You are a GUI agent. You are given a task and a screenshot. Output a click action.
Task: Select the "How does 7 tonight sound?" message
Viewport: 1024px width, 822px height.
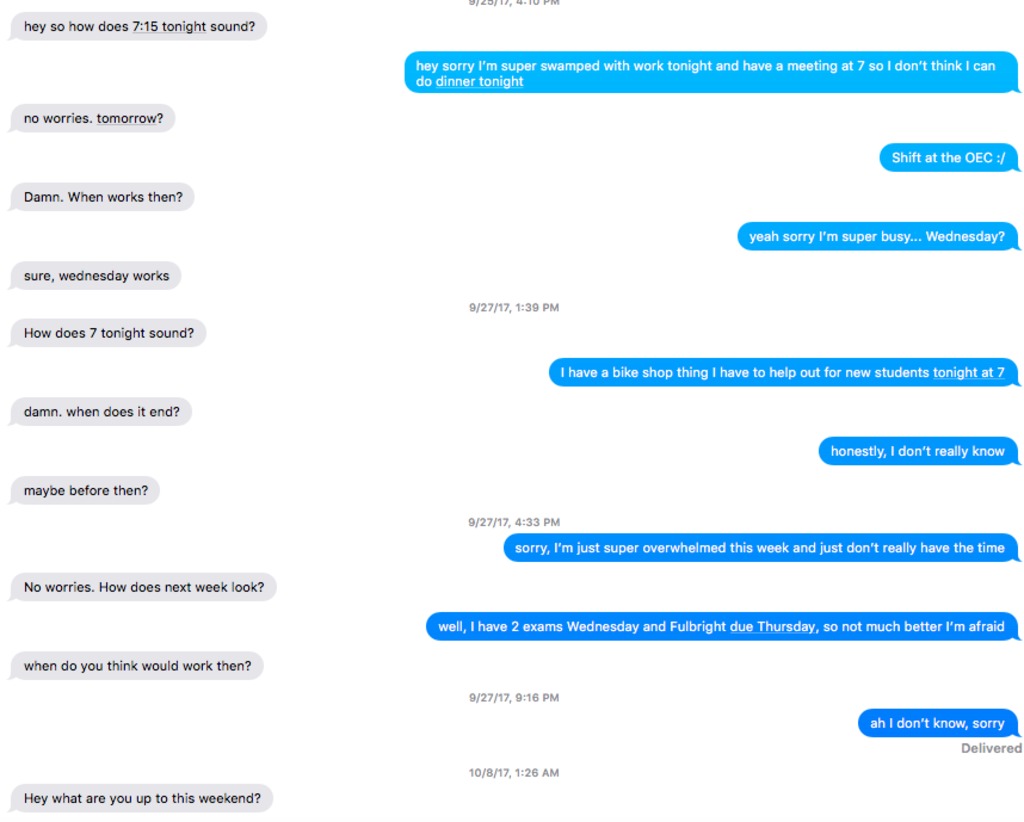click(x=108, y=333)
